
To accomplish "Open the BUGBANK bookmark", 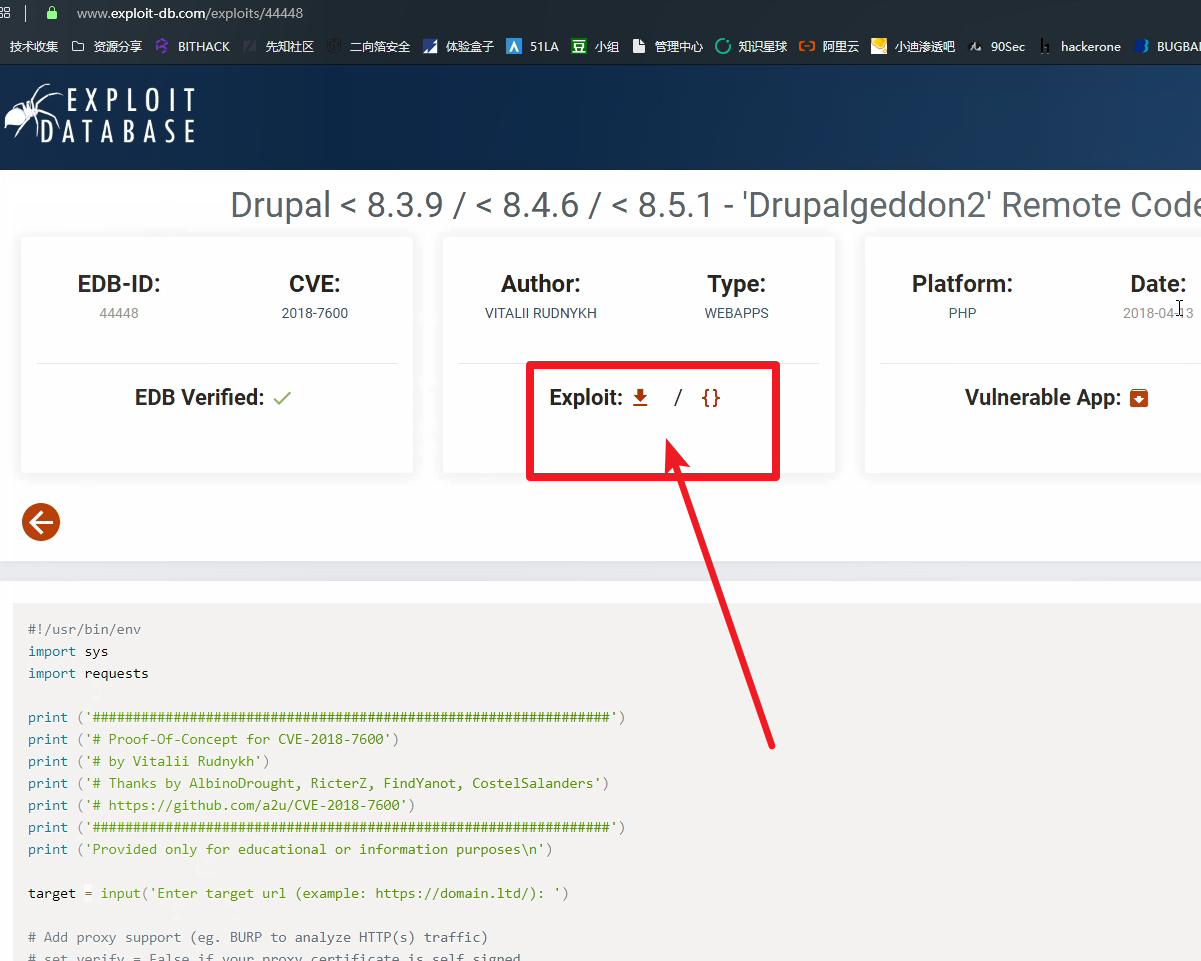I will tap(1167, 46).
